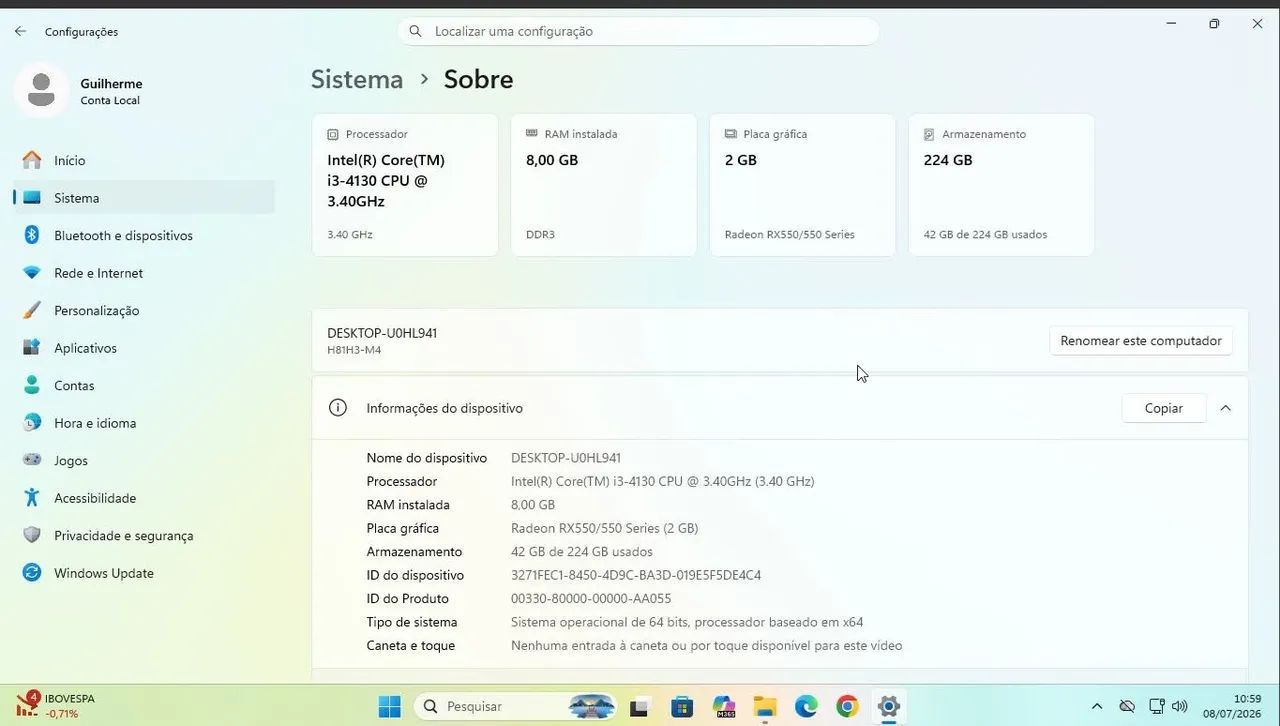Copy device information with Copiar
Image resolution: width=1280 pixels, height=726 pixels.
(x=1163, y=408)
